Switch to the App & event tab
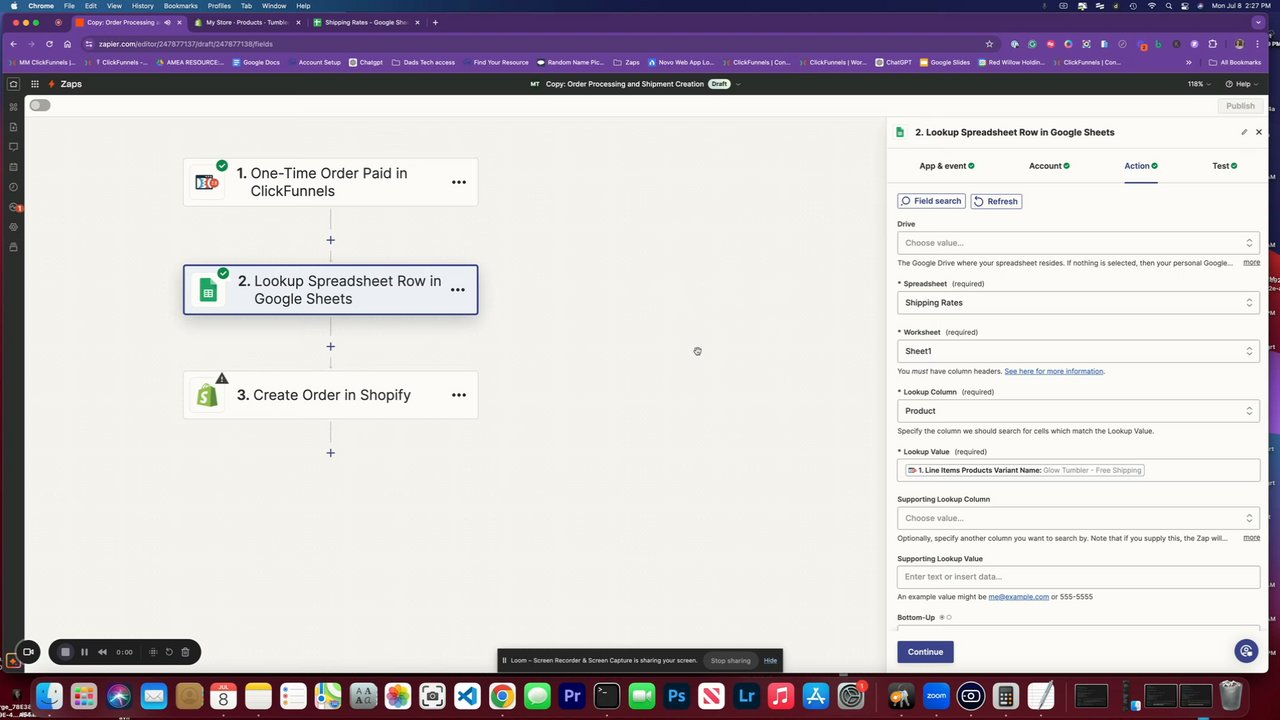 coord(946,166)
